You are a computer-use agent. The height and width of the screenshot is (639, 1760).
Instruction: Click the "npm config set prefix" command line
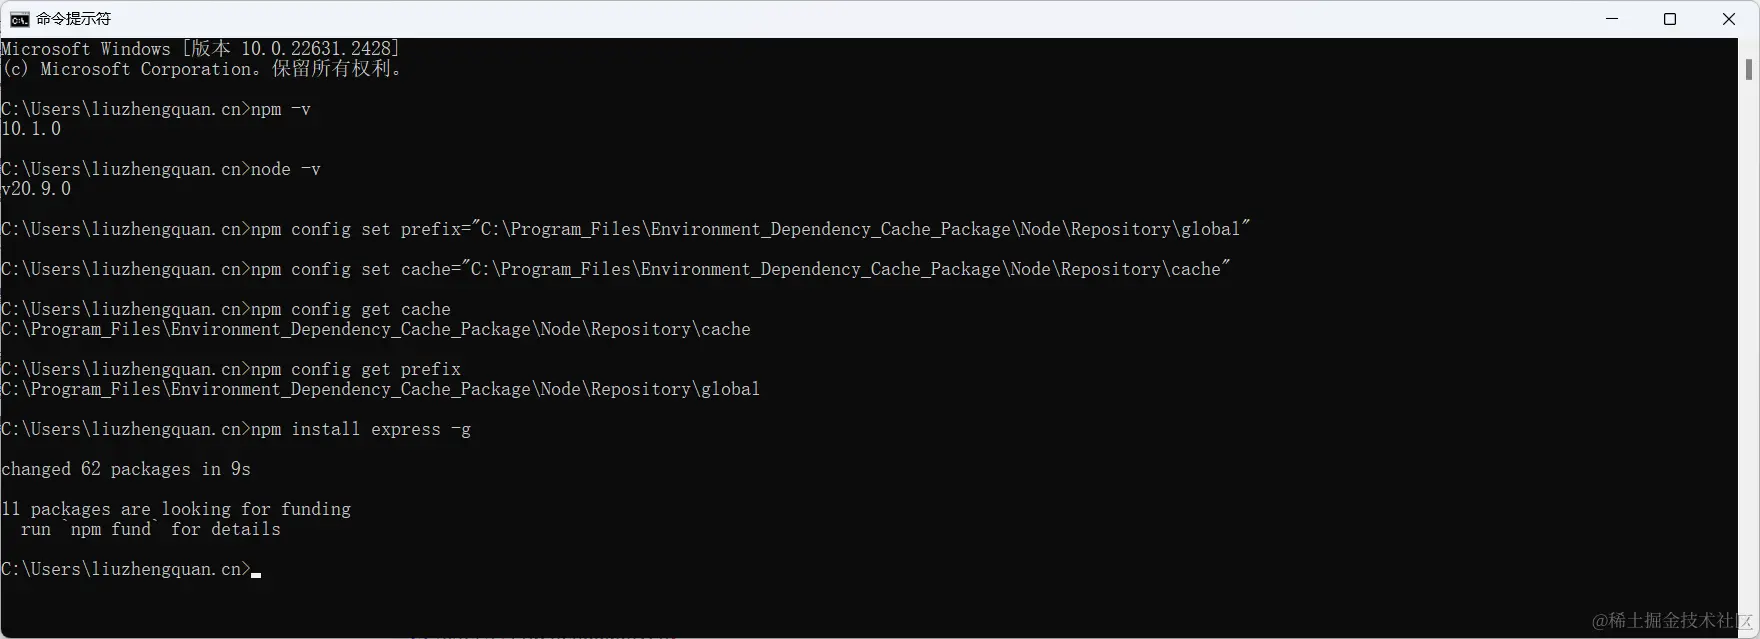[750, 229]
